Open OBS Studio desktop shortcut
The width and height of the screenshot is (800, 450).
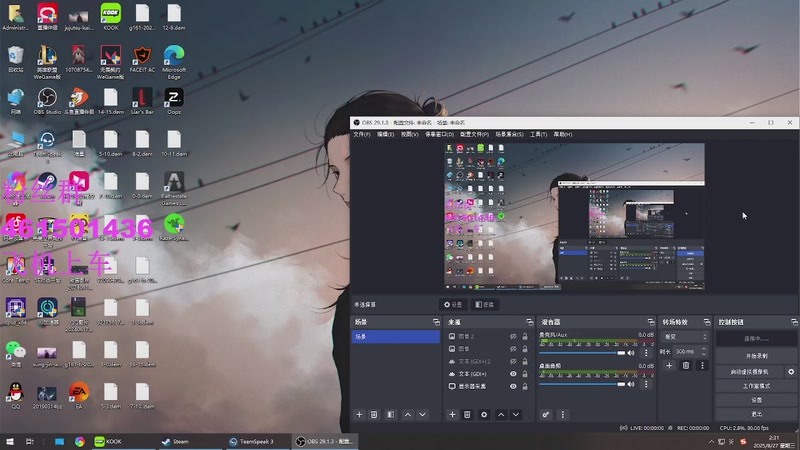tap(47, 101)
